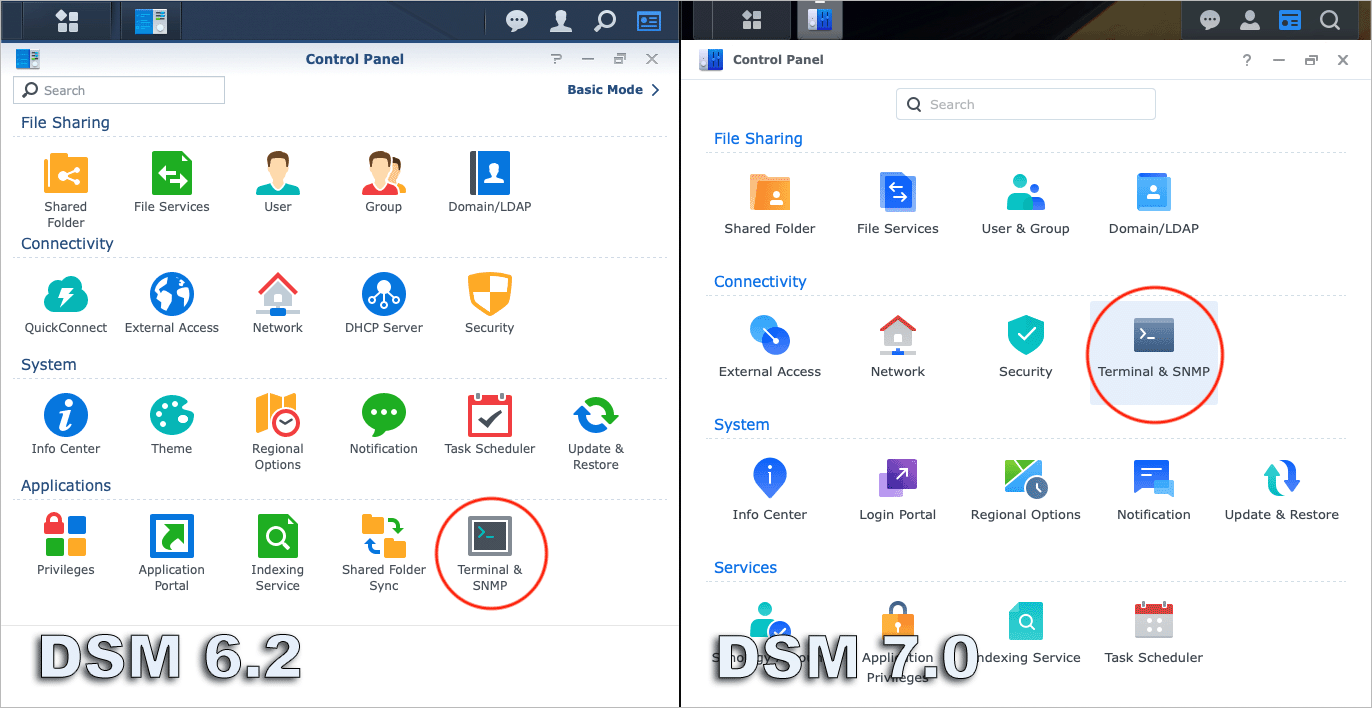Open Regional Options in DSM 6.2 panel
Viewport: 1372px width, 708px height.
(x=278, y=432)
